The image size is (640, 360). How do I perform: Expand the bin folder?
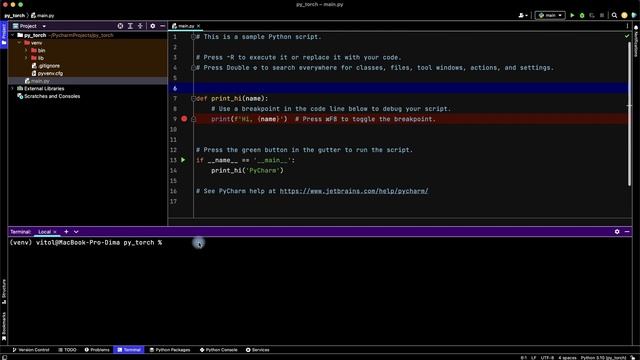click(x=27, y=51)
